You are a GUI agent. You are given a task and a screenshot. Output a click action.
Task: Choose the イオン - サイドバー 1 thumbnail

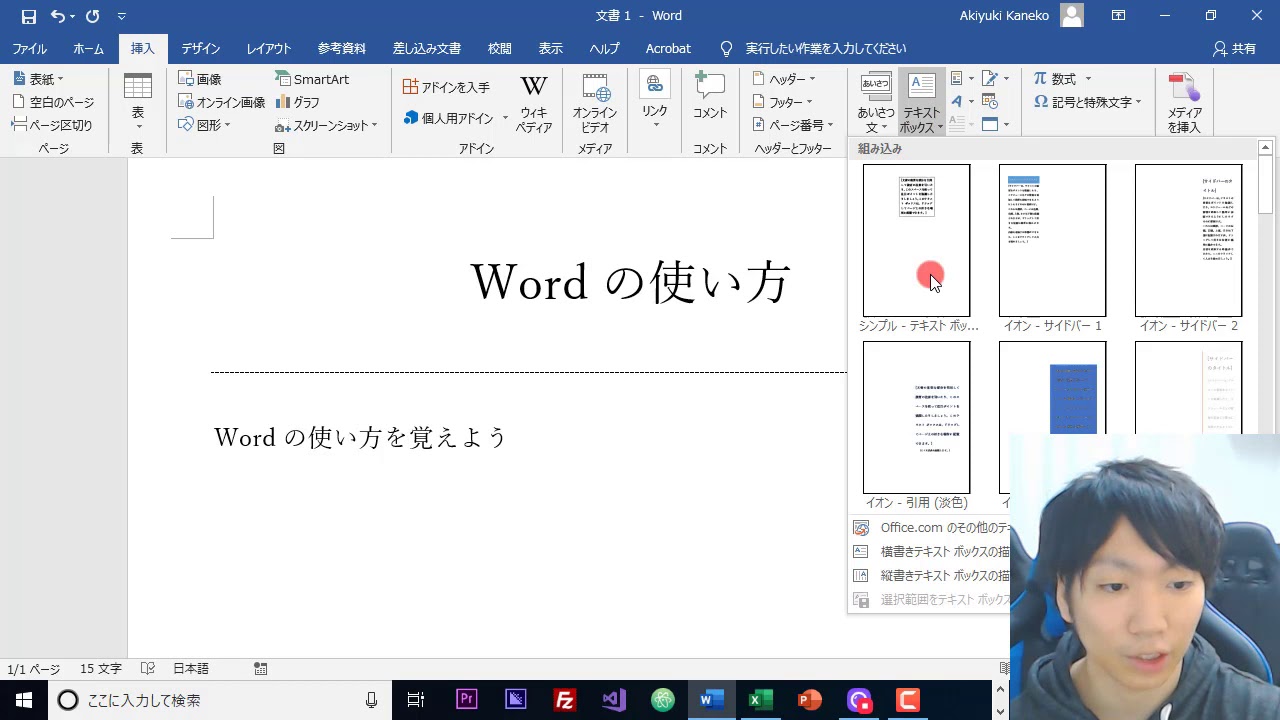pyautogui.click(x=1052, y=240)
